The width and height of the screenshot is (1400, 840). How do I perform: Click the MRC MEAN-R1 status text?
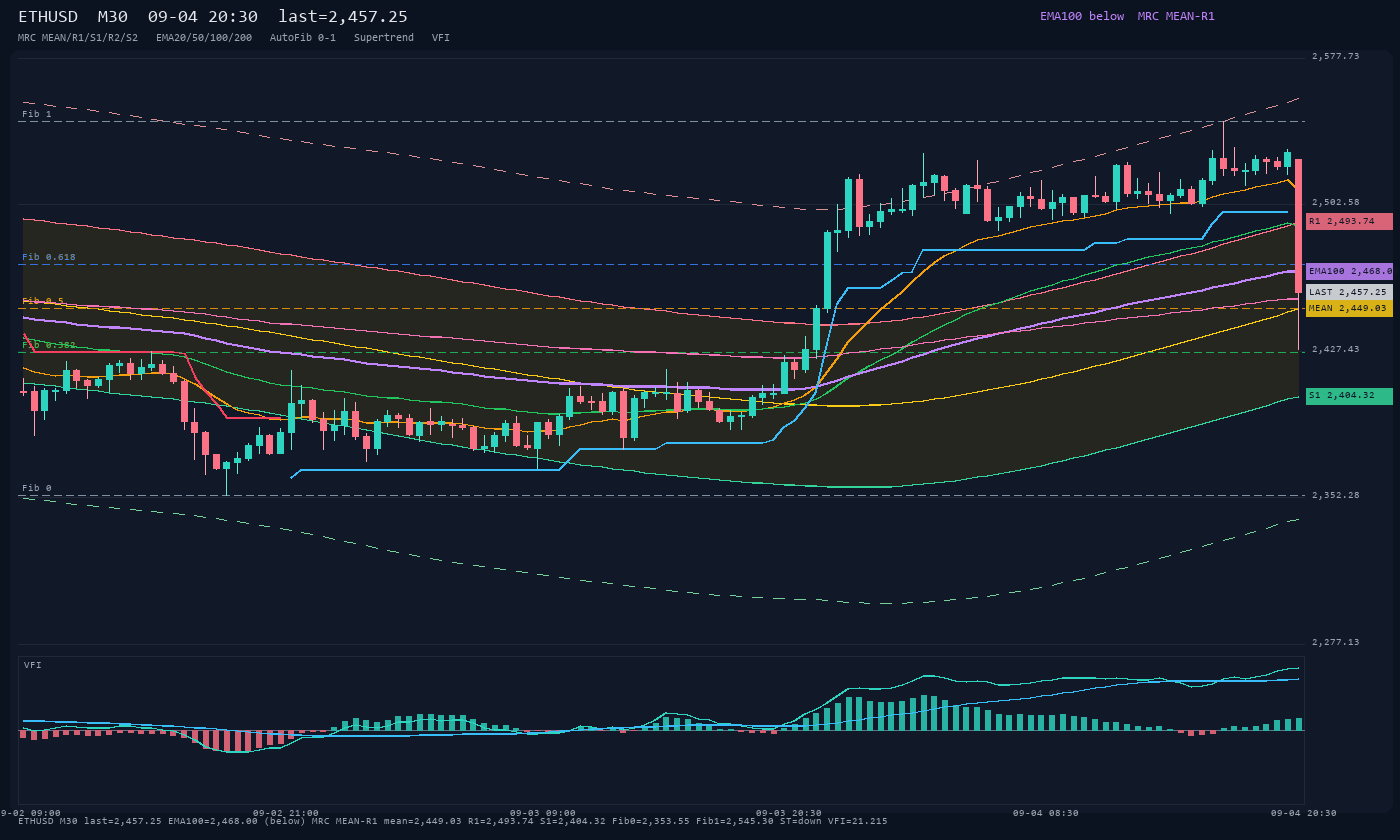1176,16
